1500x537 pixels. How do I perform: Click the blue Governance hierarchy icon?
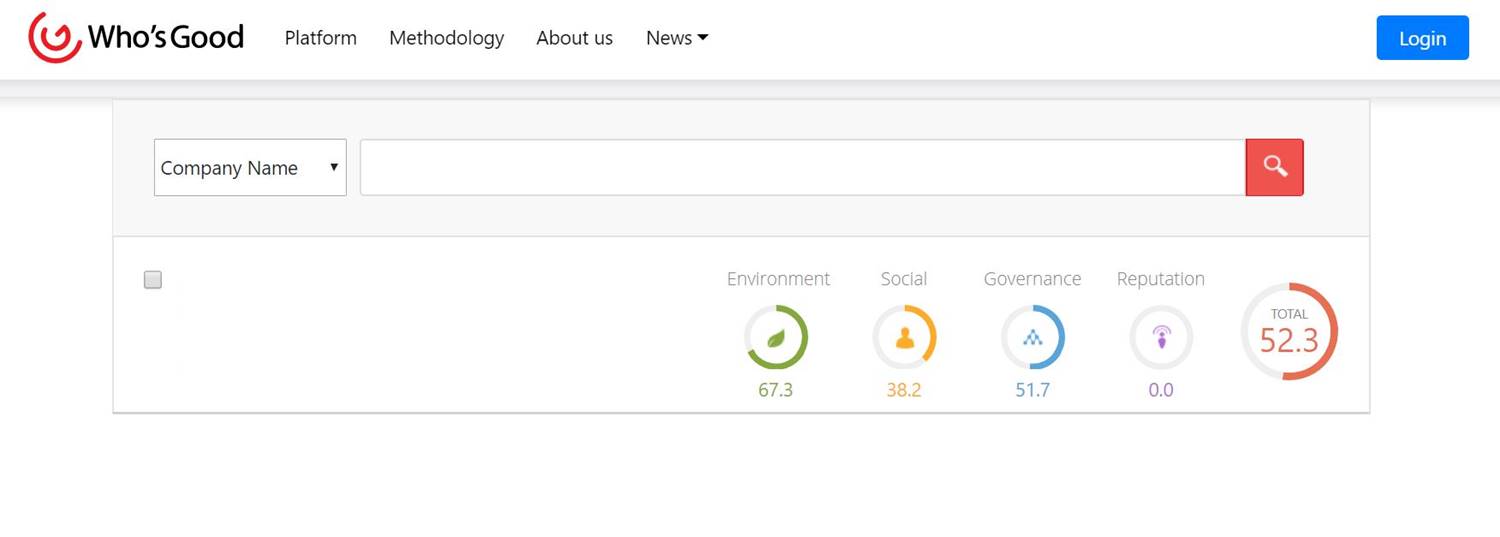pyautogui.click(x=1033, y=338)
